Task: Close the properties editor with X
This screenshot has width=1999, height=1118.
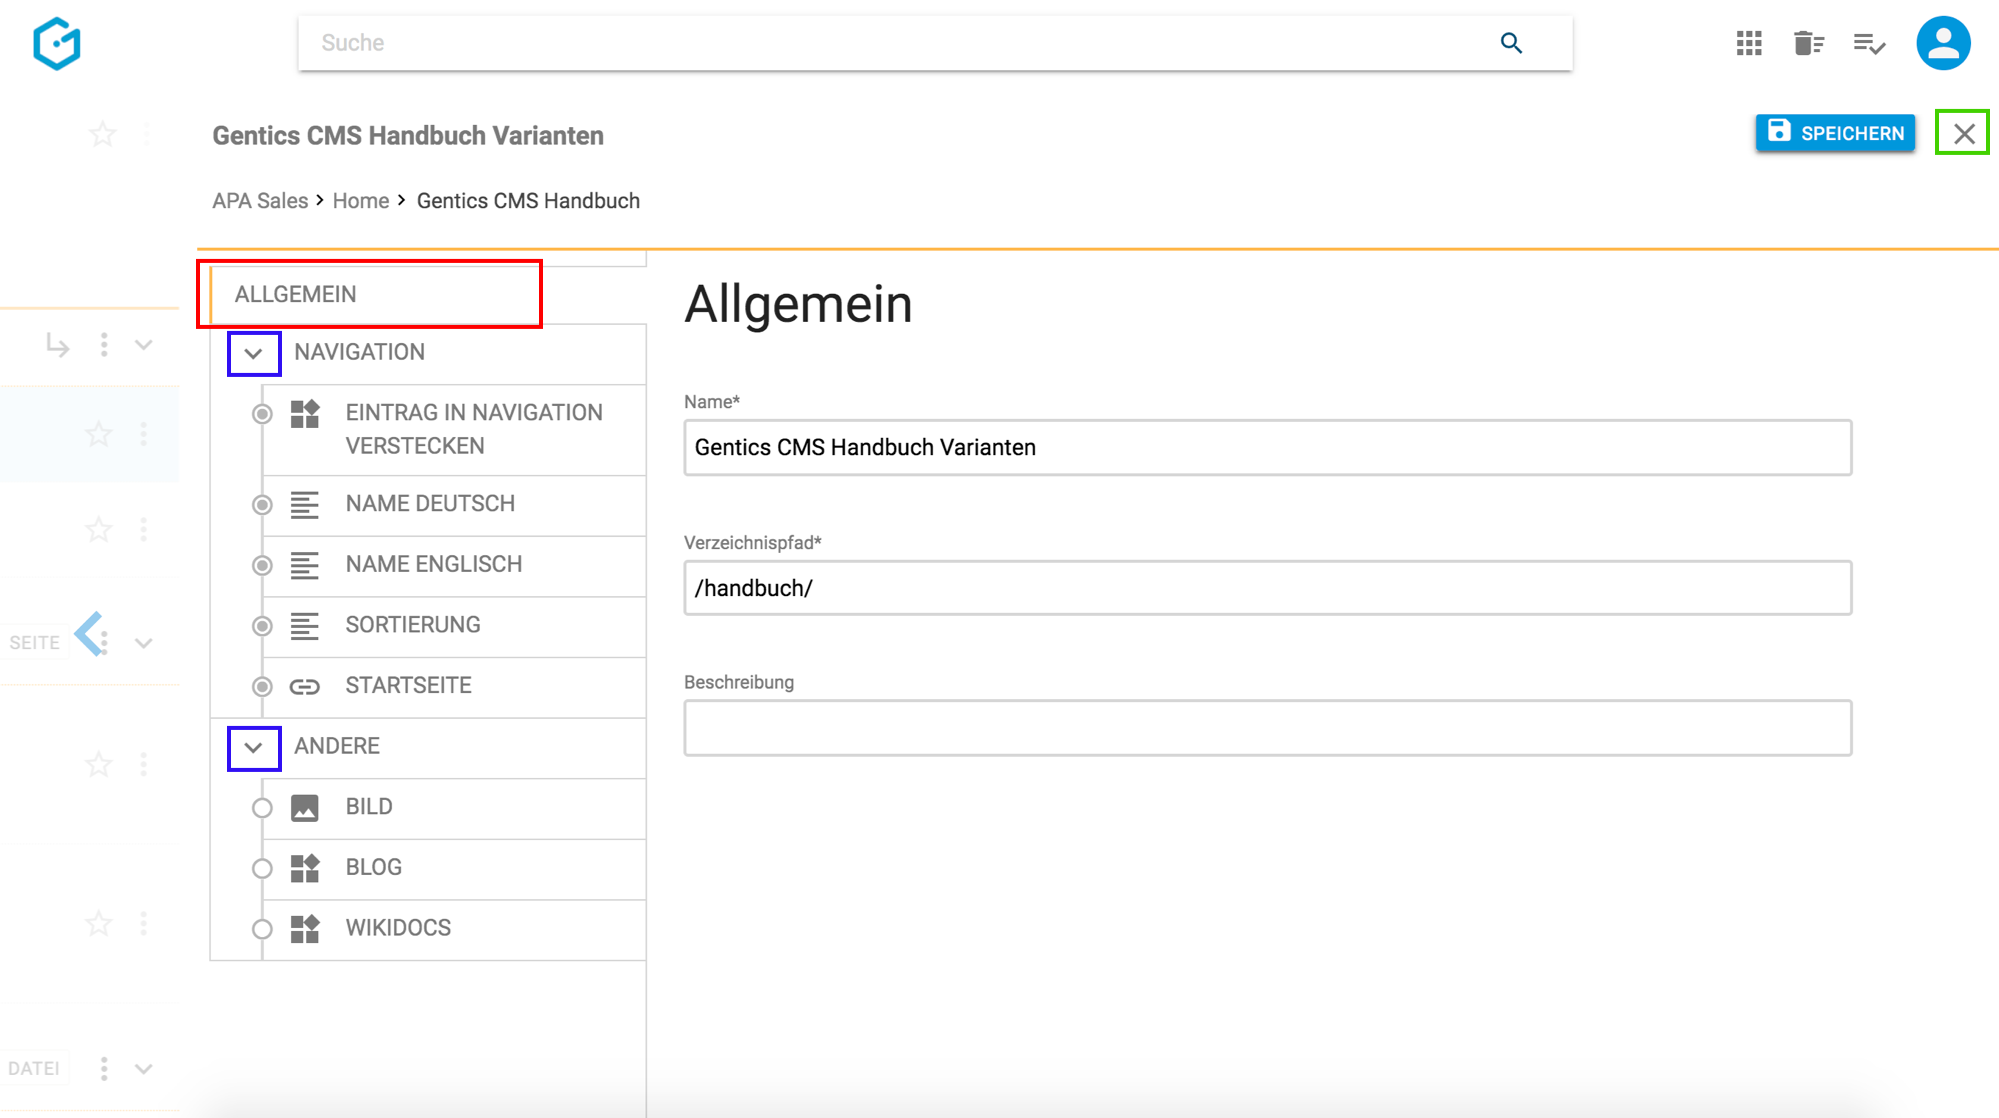Action: [x=1963, y=133]
